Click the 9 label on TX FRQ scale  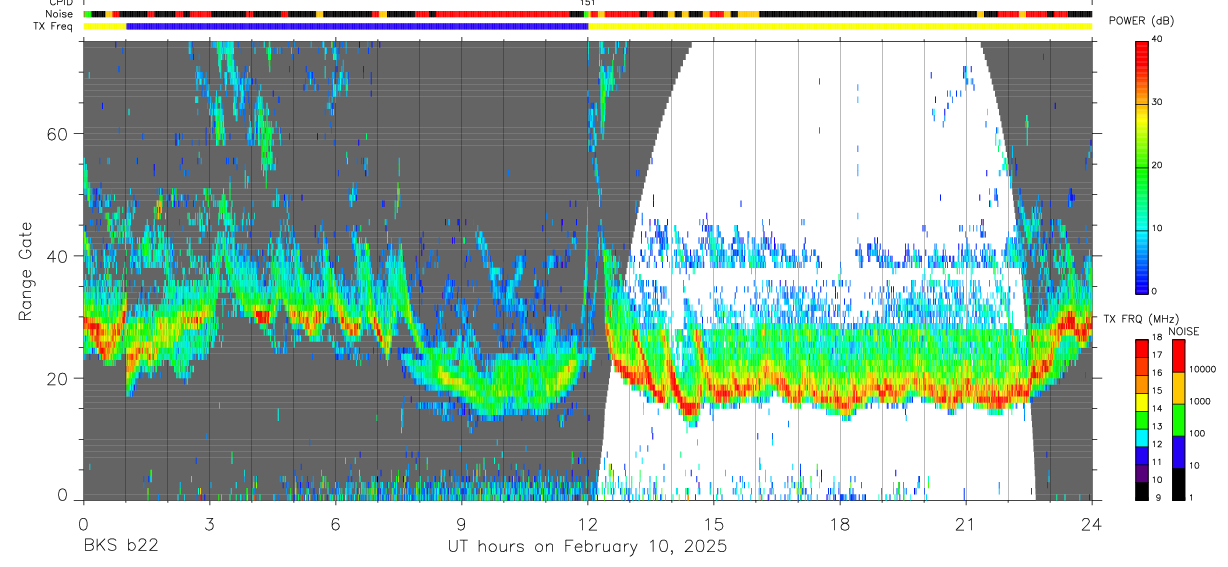(1158, 497)
